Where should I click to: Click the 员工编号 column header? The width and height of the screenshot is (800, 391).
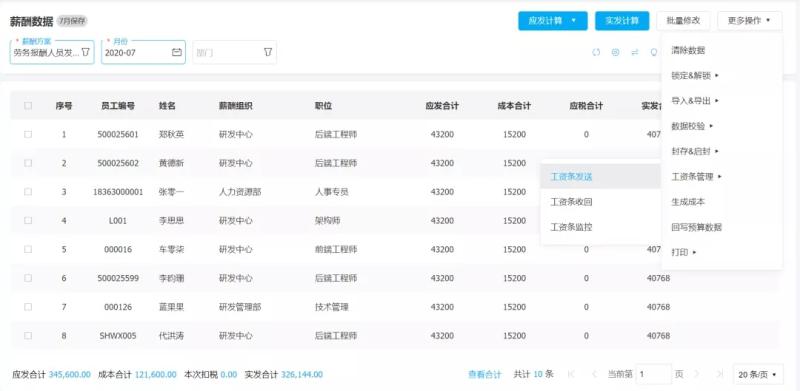tap(118, 106)
